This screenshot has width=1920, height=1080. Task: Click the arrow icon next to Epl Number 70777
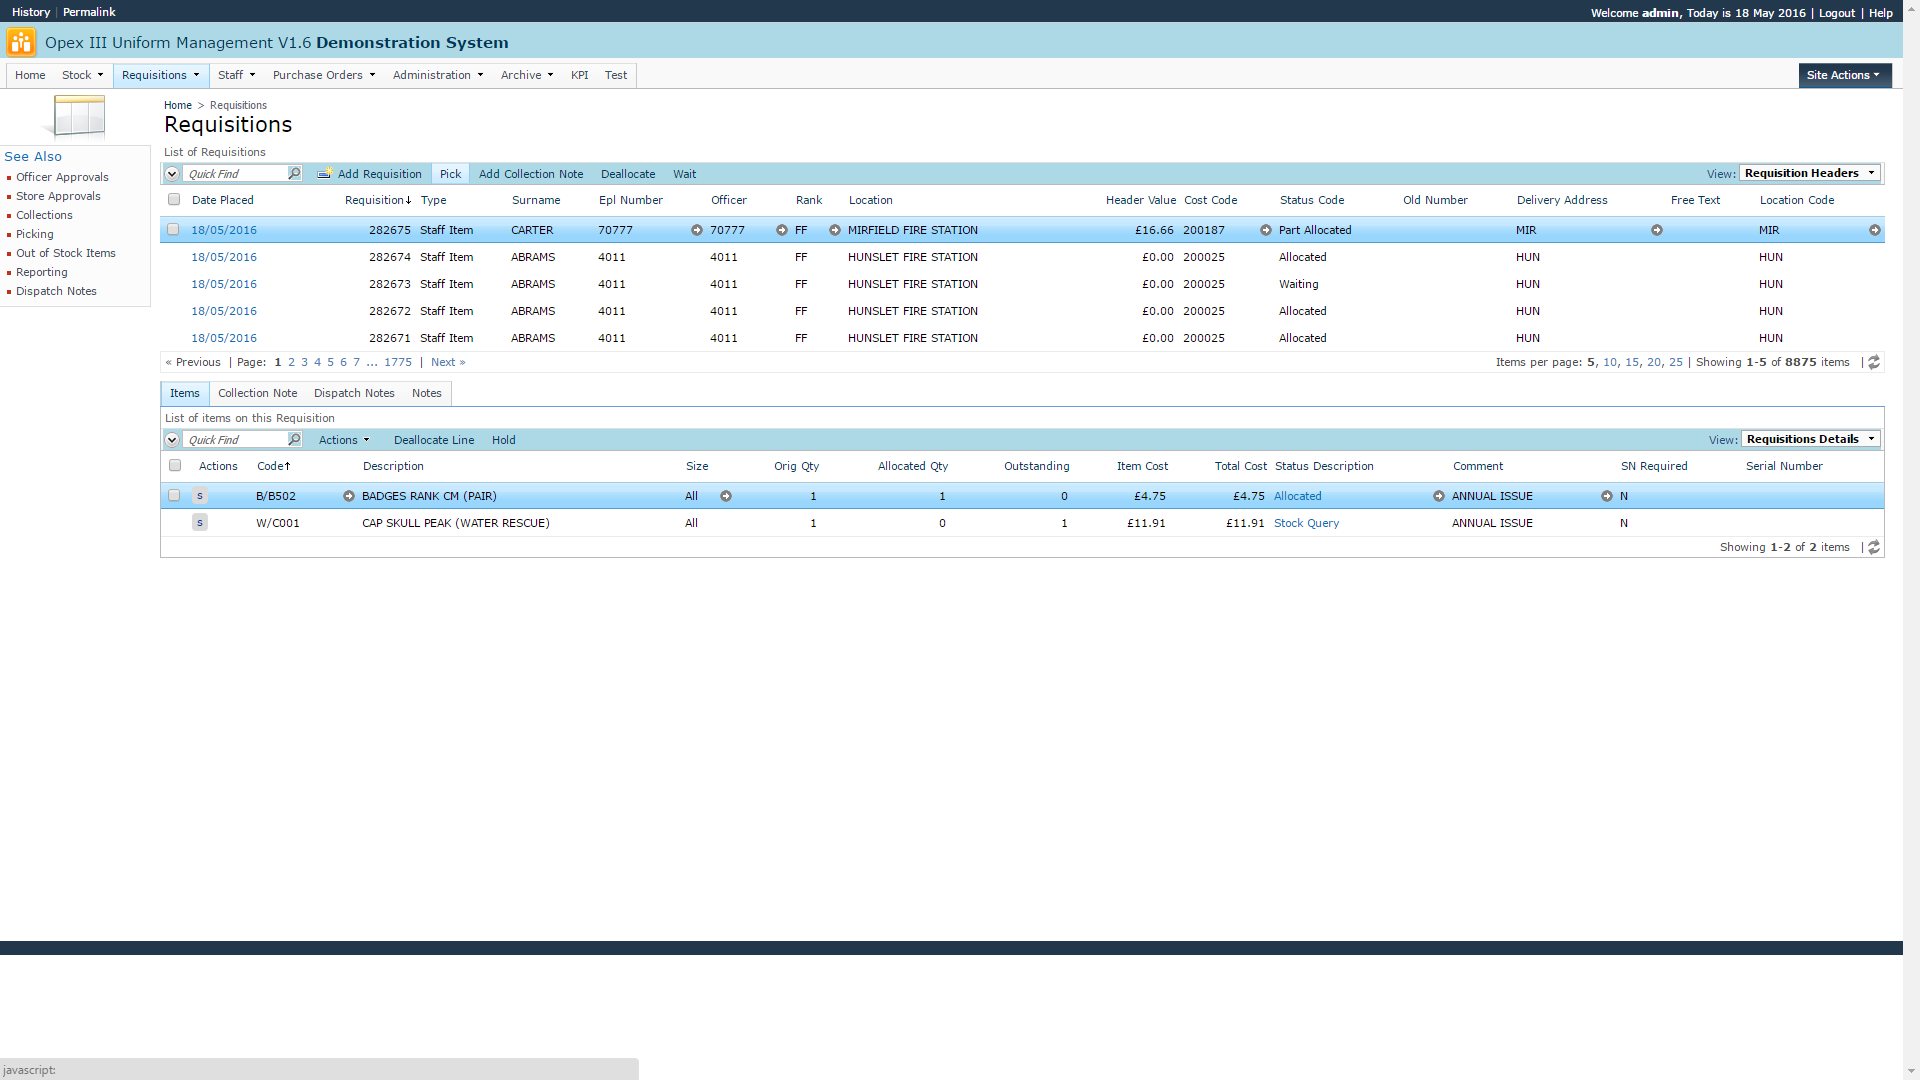click(x=697, y=230)
